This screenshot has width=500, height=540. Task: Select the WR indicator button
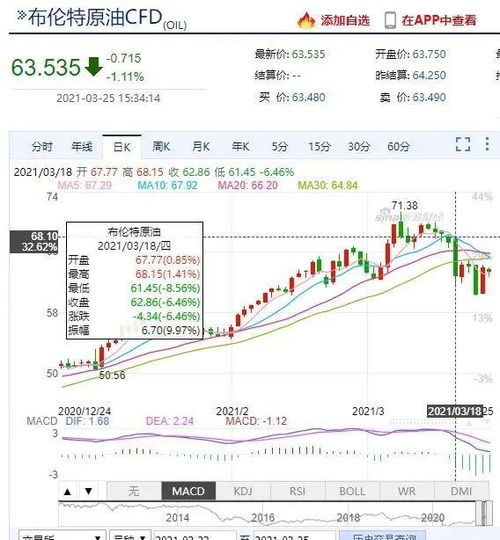(x=407, y=491)
